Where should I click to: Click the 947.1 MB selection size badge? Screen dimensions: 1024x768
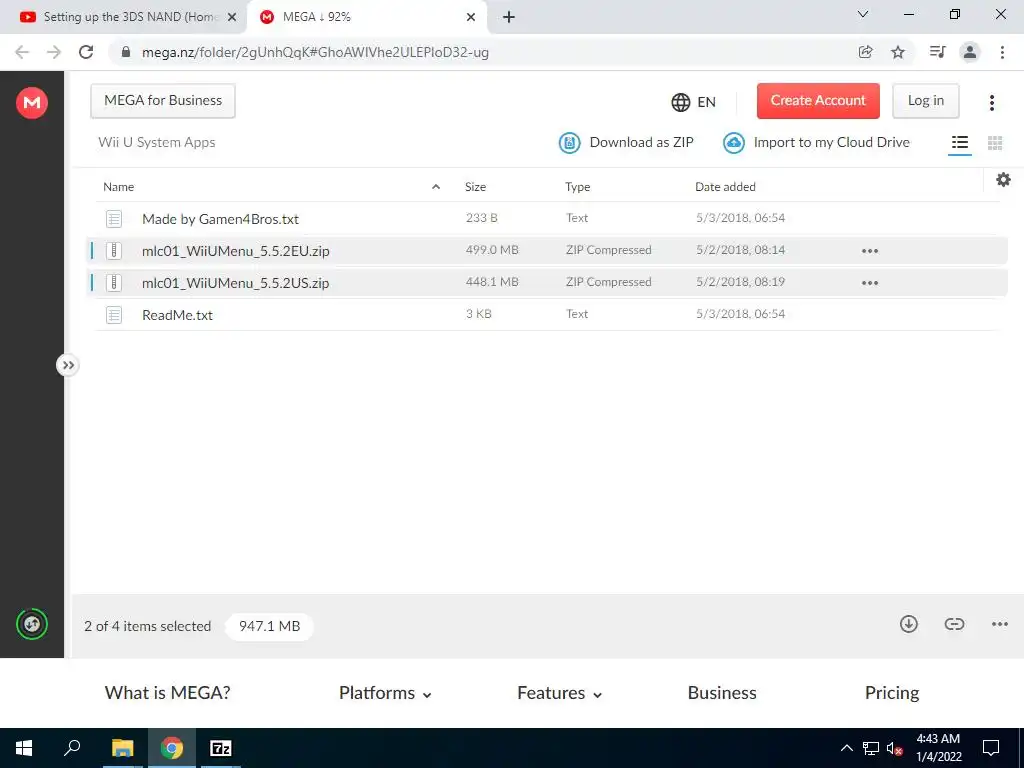click(269, 626)
